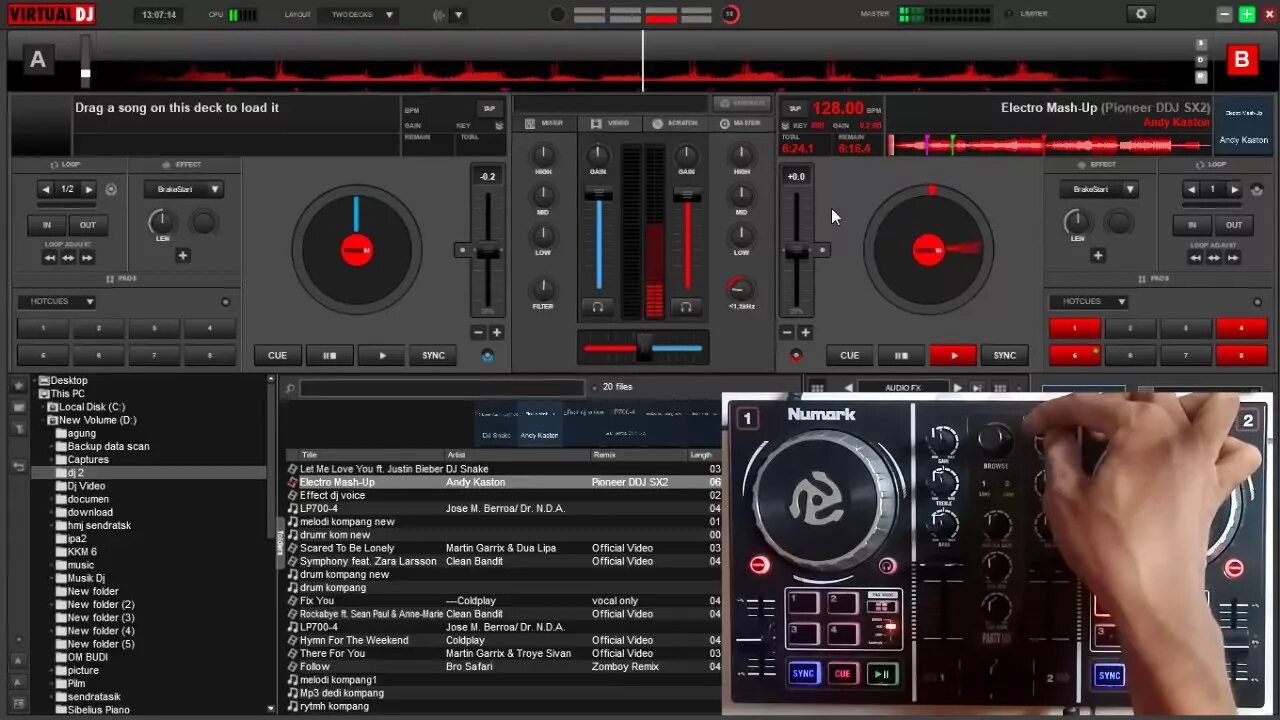
Task: Open the settings gear in the top bar
Action: pyautogui.click(x=1141, y=14)
